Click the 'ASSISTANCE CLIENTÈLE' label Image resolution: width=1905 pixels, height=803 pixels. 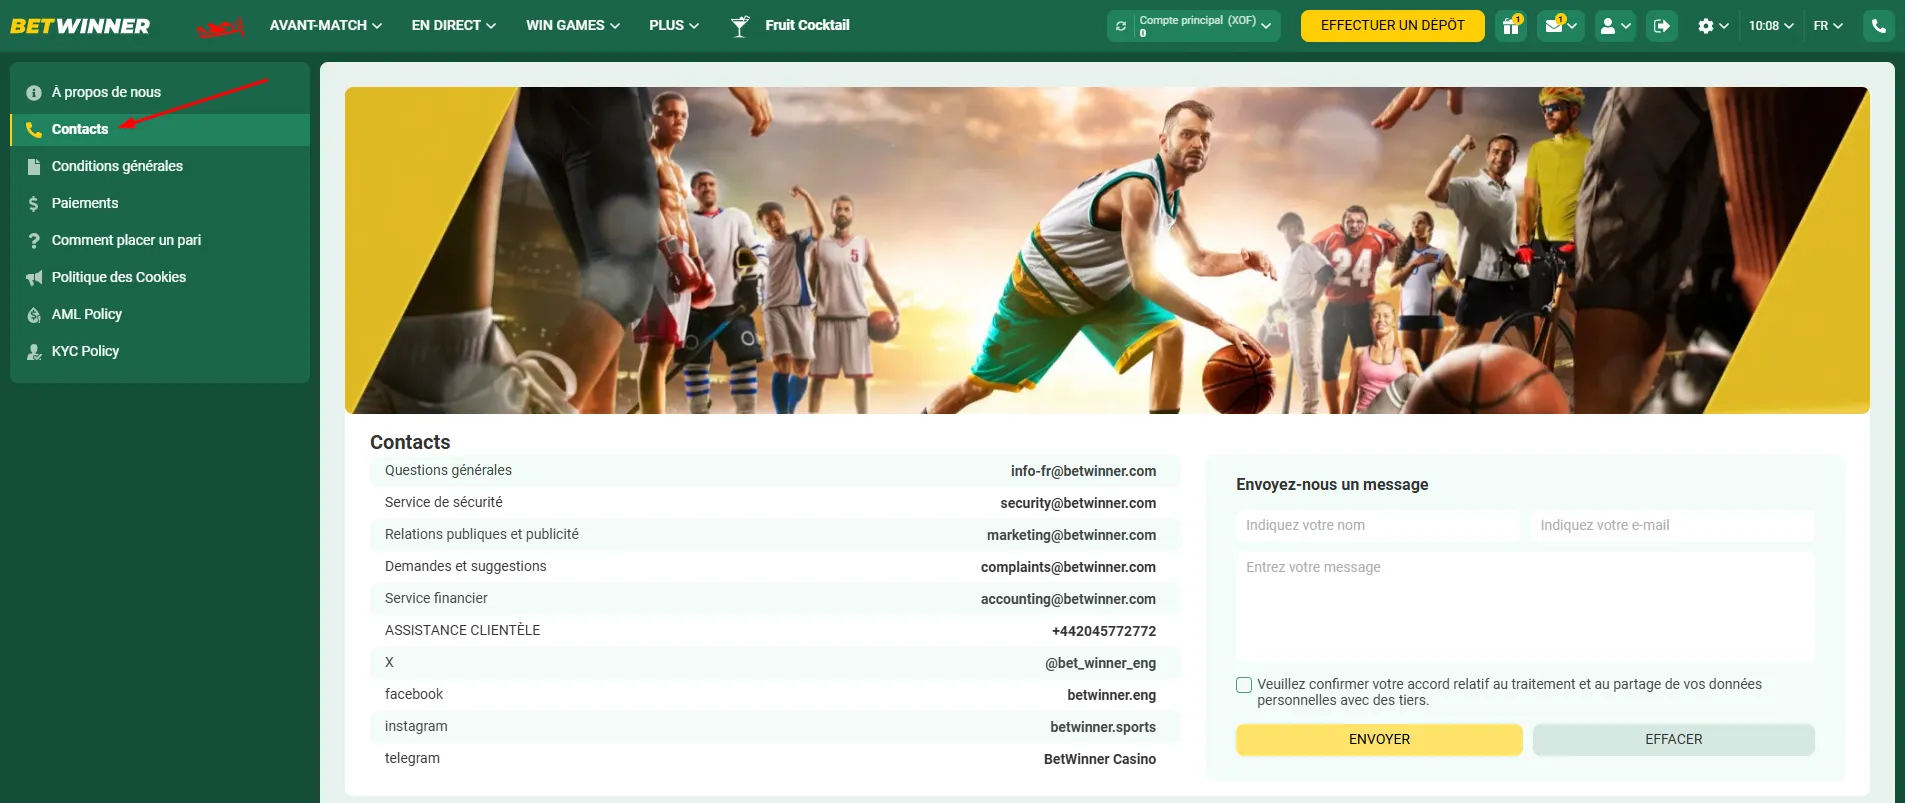coord(462,630)
